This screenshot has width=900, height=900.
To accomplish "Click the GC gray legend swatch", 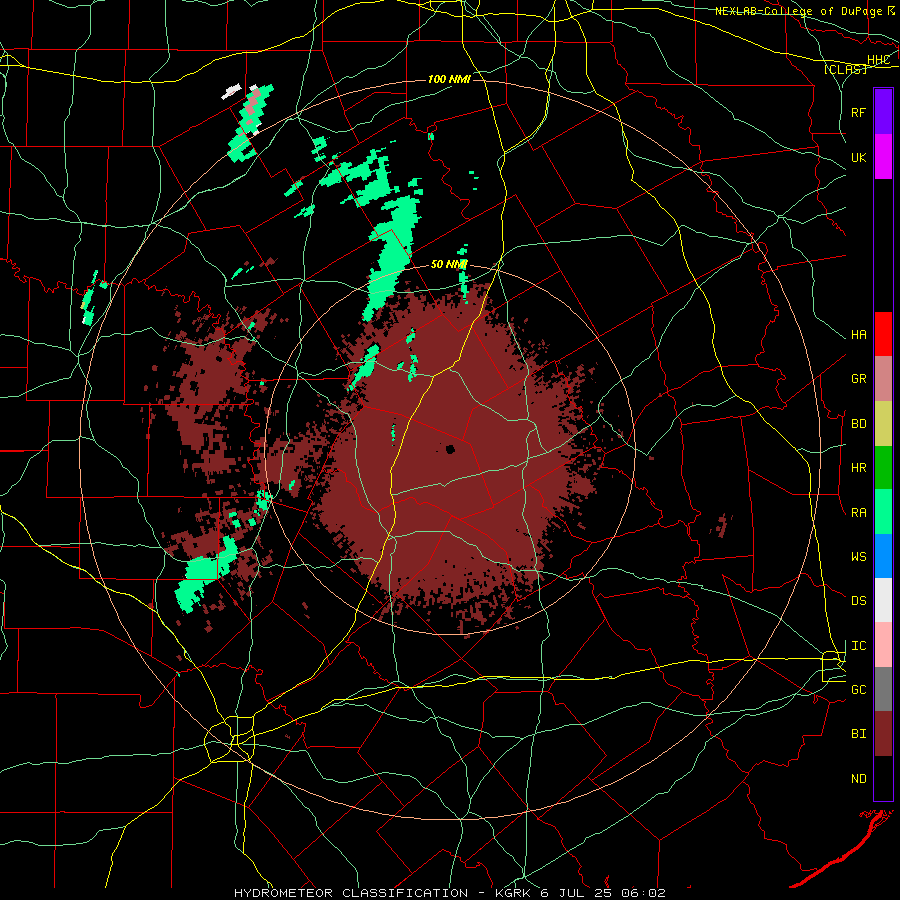I will [x=883, y=689].
